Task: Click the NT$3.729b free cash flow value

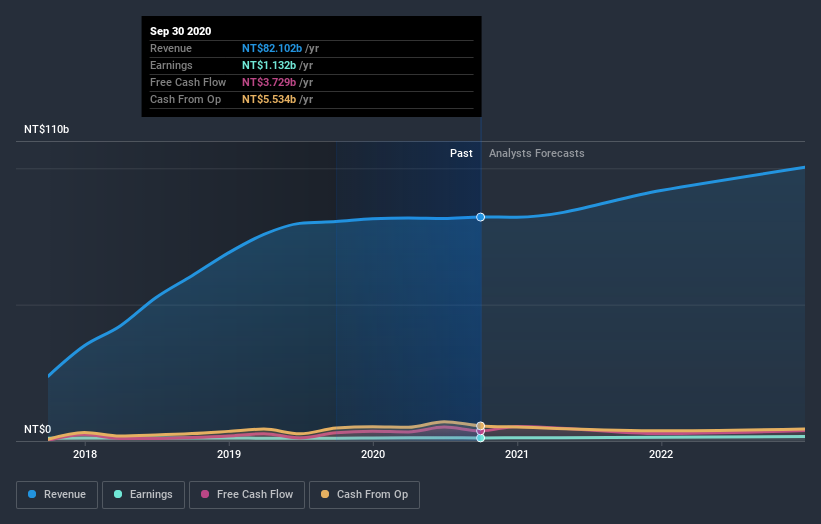Action: click(x=269, y=82)
